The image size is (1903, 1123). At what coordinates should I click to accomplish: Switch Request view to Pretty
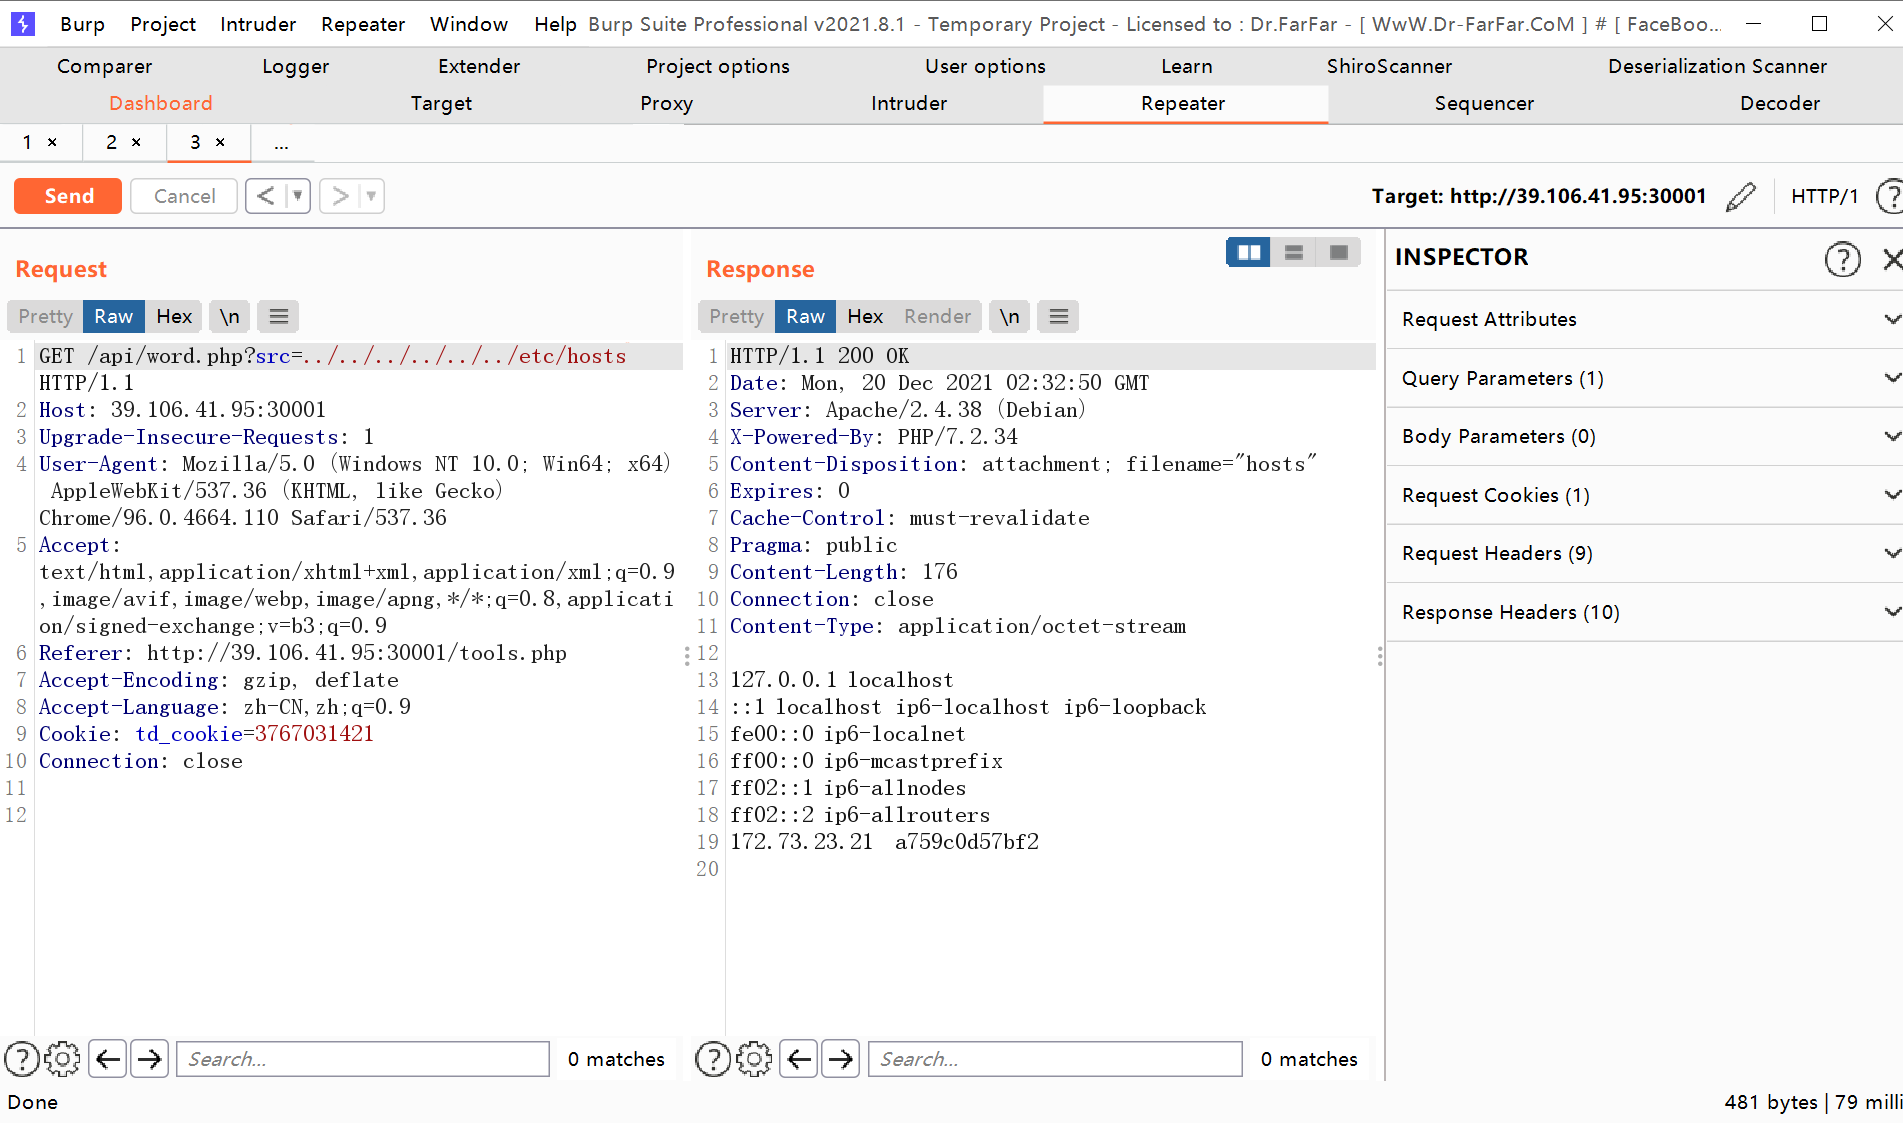click(x=46, y=316)
